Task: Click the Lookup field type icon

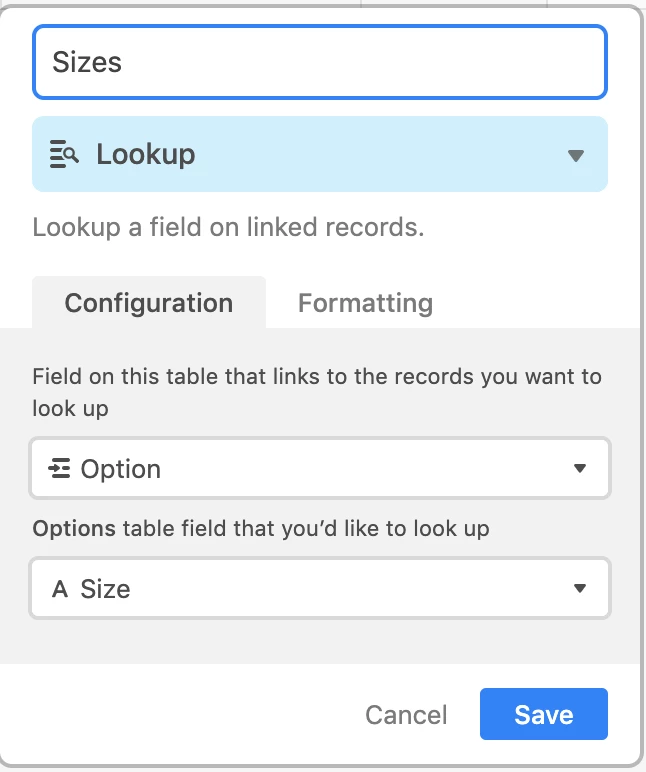Action: pos(64,155)
